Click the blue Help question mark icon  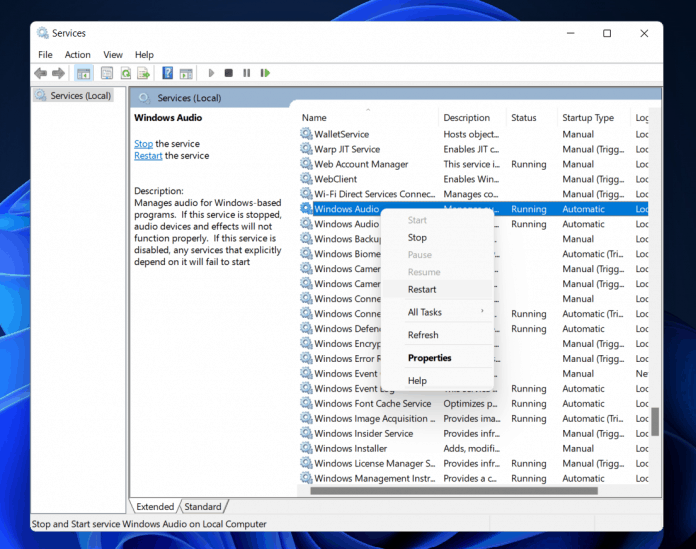(x=168, y=73)
